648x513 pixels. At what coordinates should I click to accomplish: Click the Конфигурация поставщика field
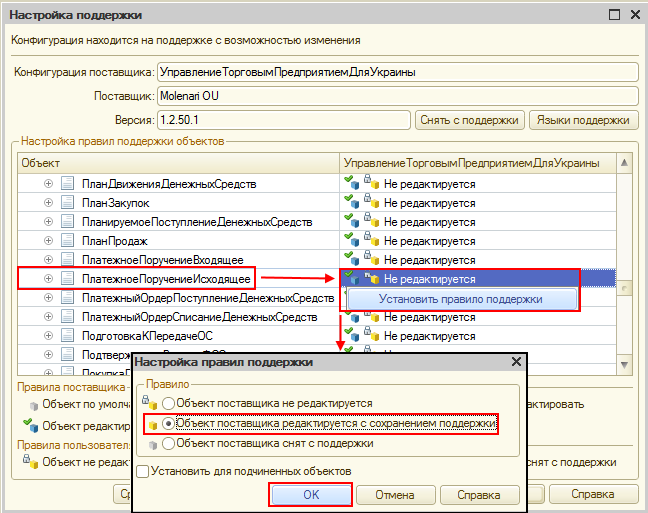point(398,72)
